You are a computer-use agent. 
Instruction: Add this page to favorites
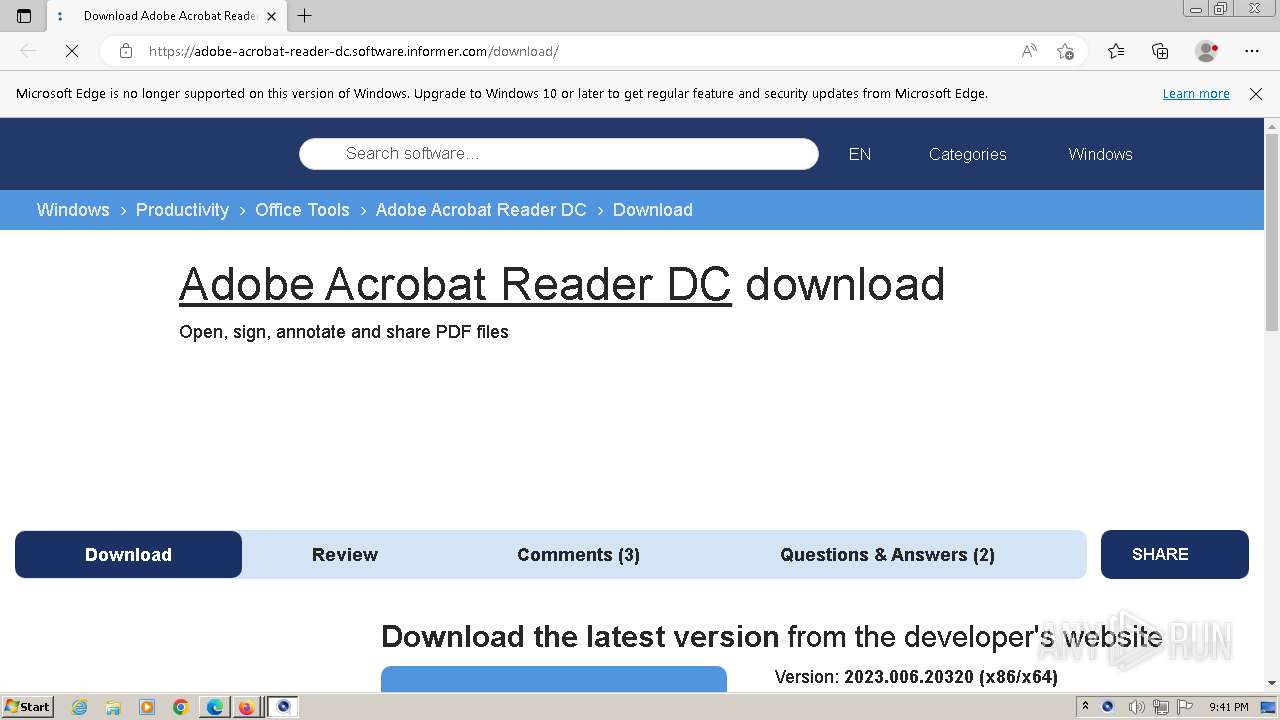tap(1065, 51)
